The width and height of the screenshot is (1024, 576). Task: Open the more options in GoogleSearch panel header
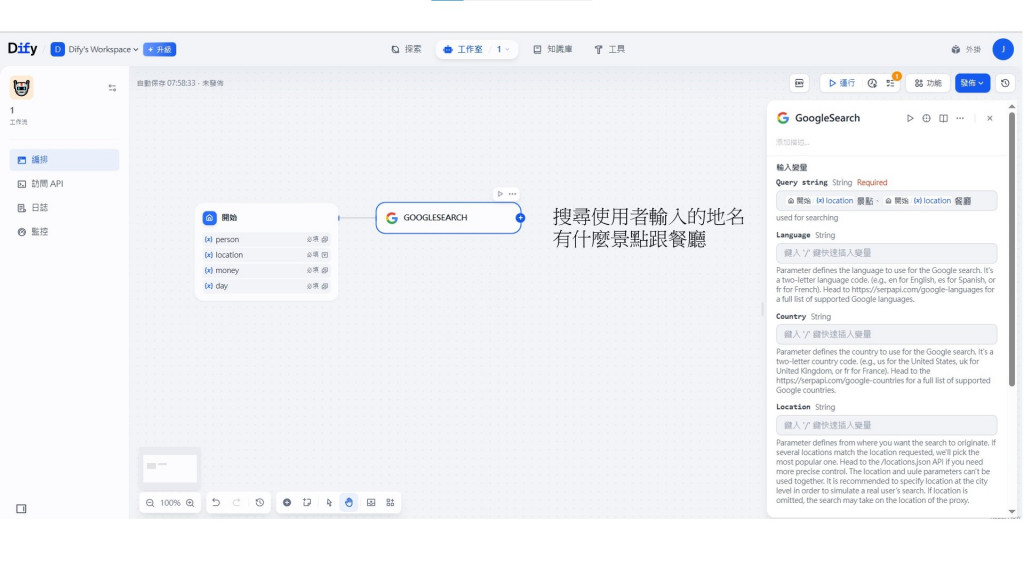click(x=960, y=118)
